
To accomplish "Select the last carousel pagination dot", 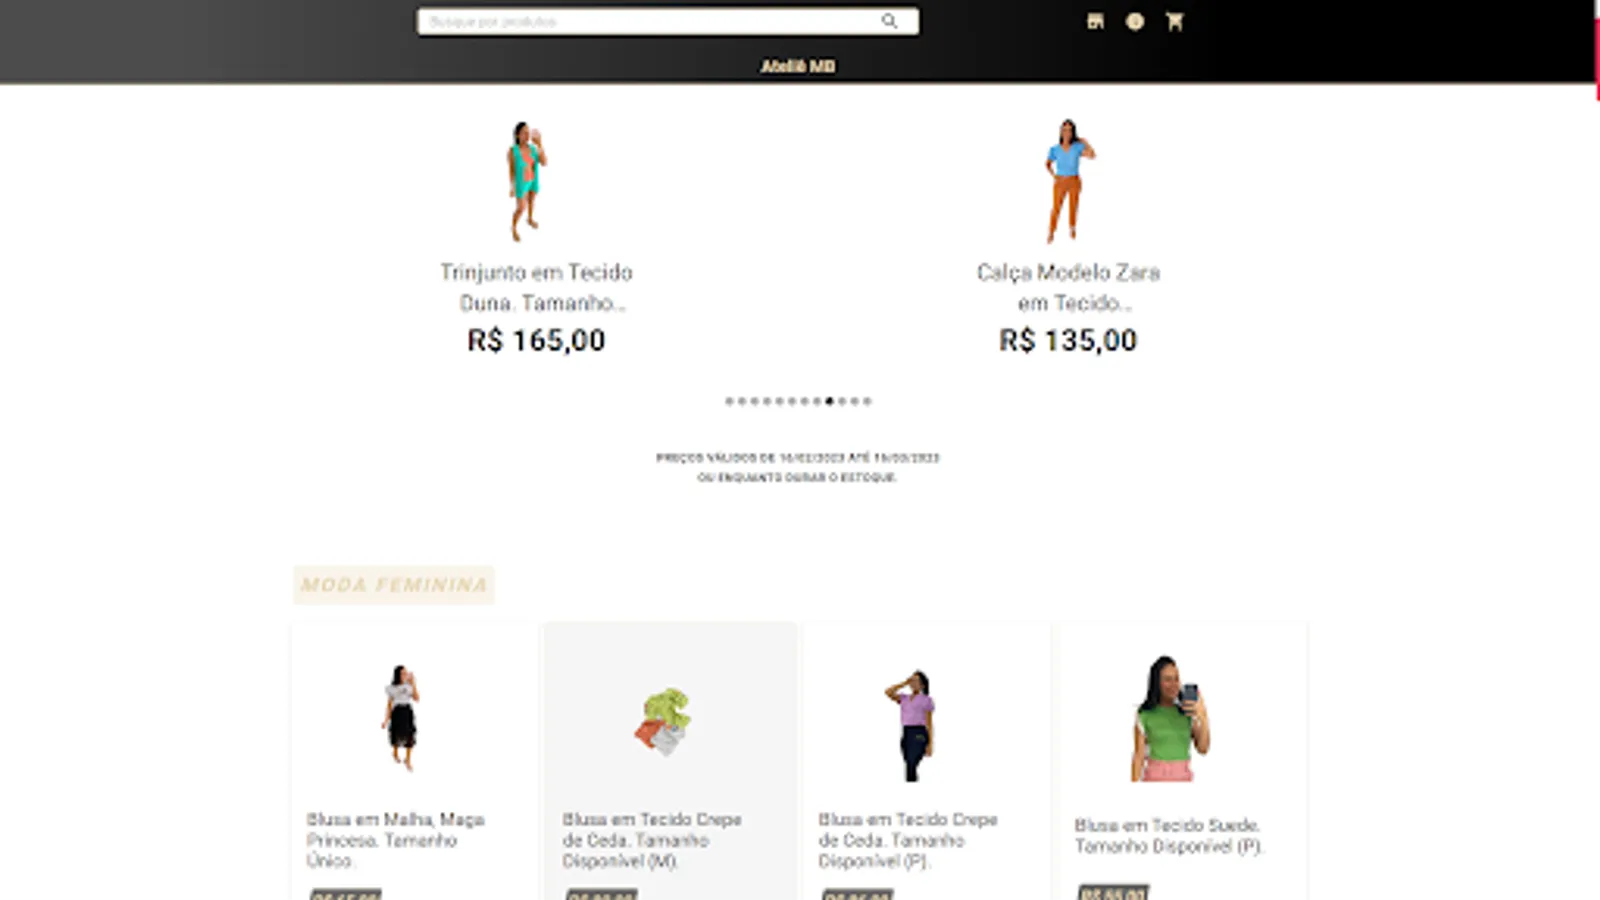I will [x=867, y=401].
